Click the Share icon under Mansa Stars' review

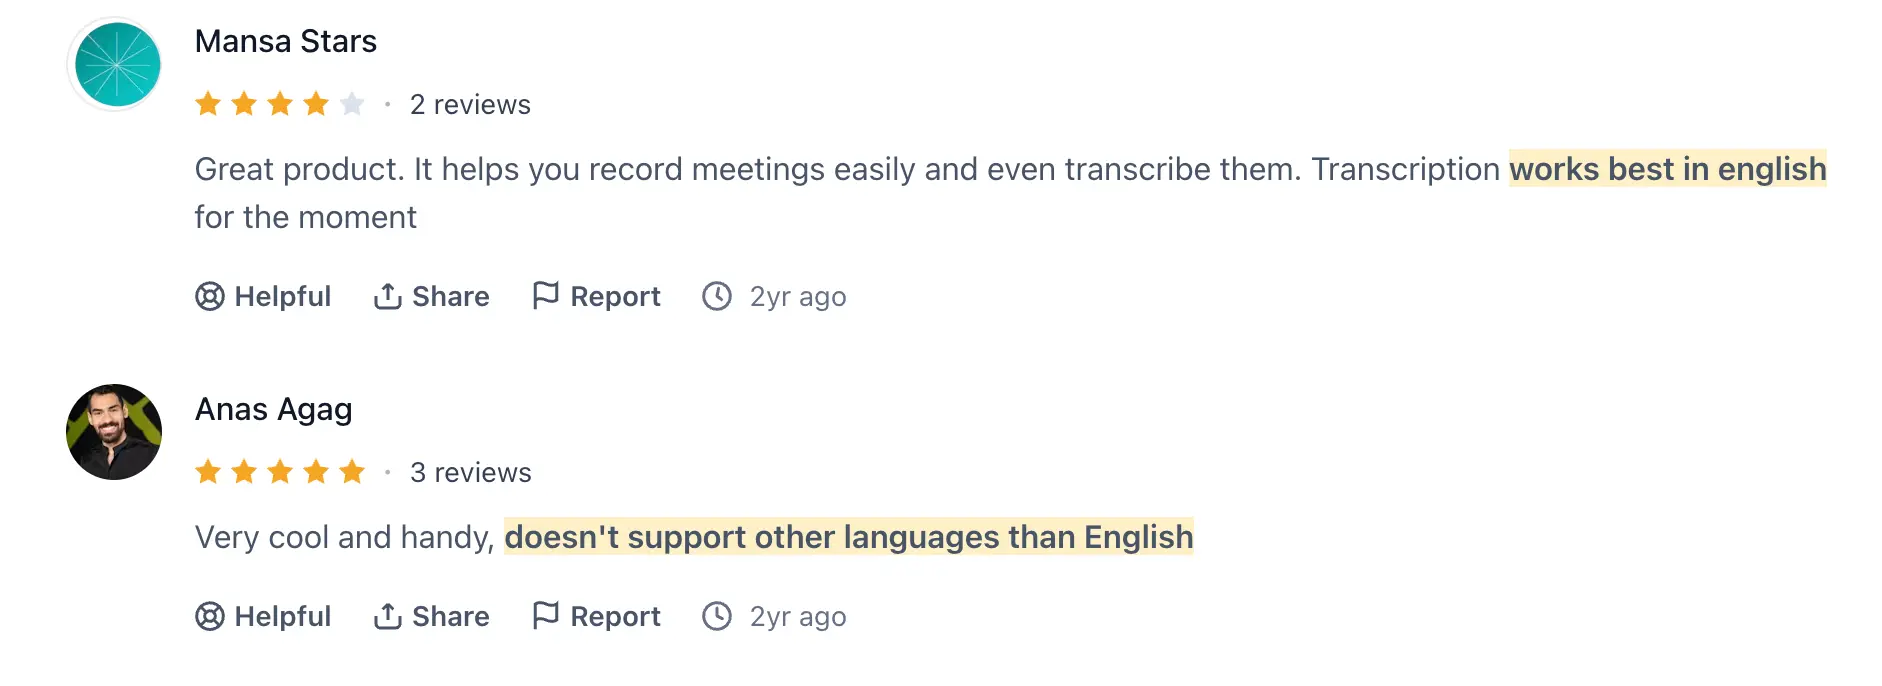click(388, 297)
